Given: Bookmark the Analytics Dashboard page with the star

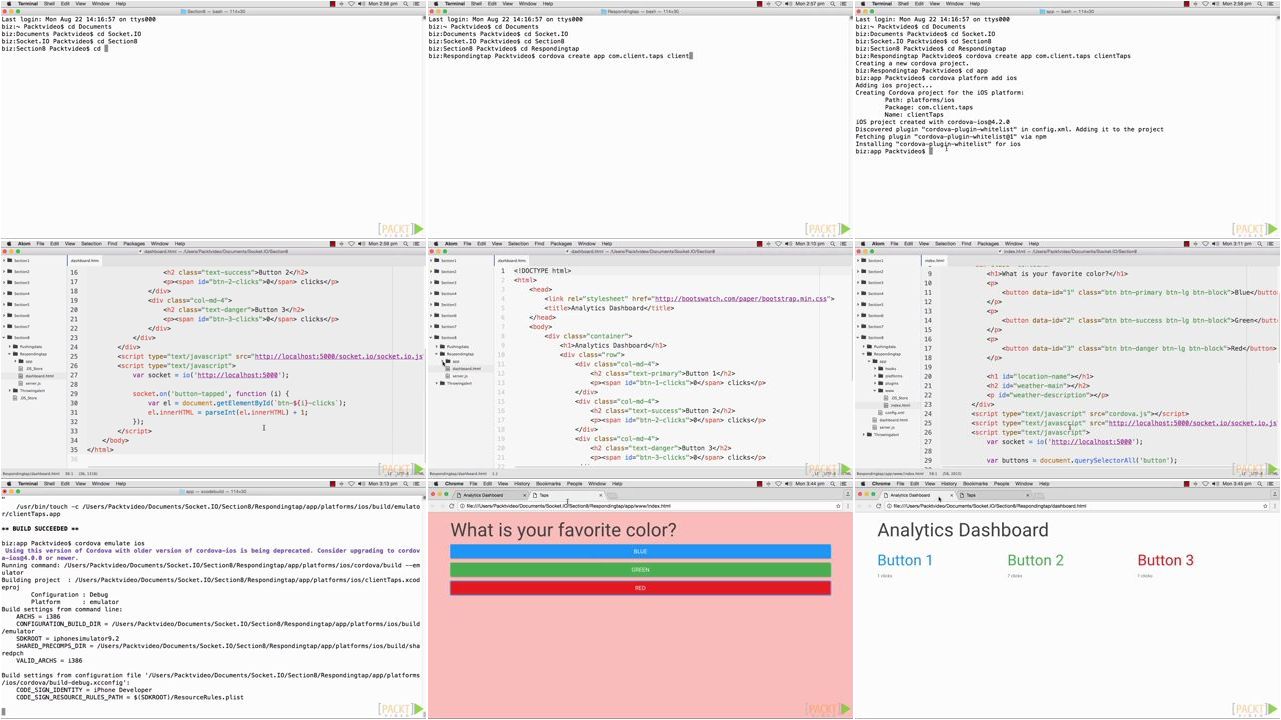Looking at the screenshot, I should click(x=1265, y=506).
